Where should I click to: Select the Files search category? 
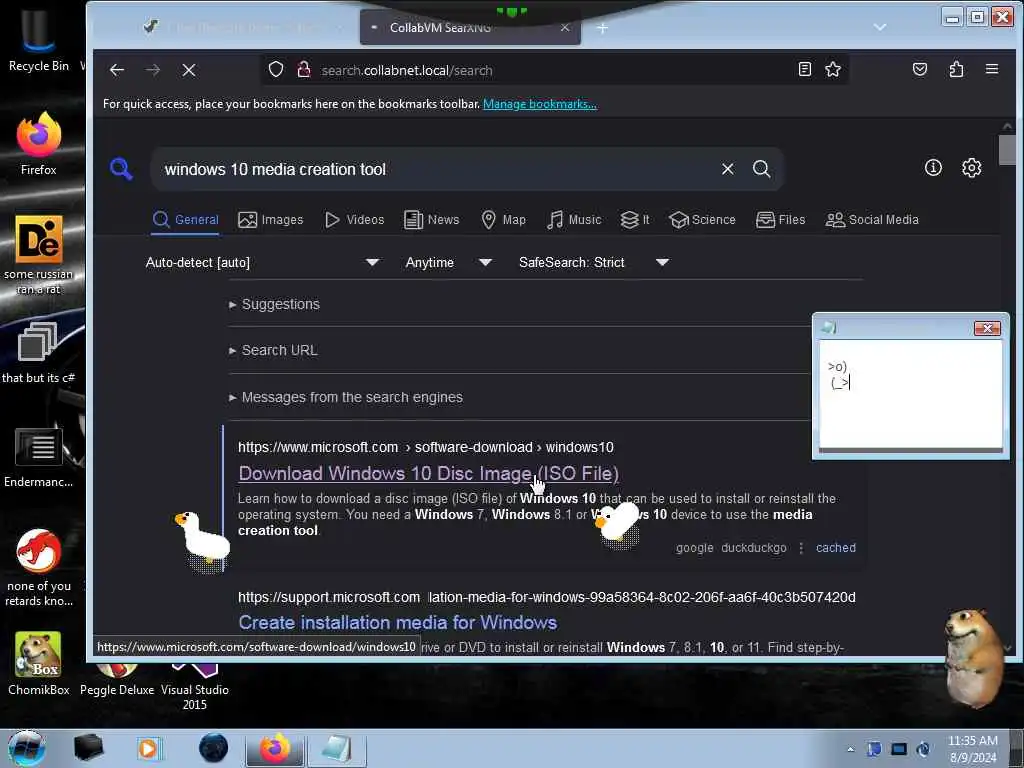point(780,220)
